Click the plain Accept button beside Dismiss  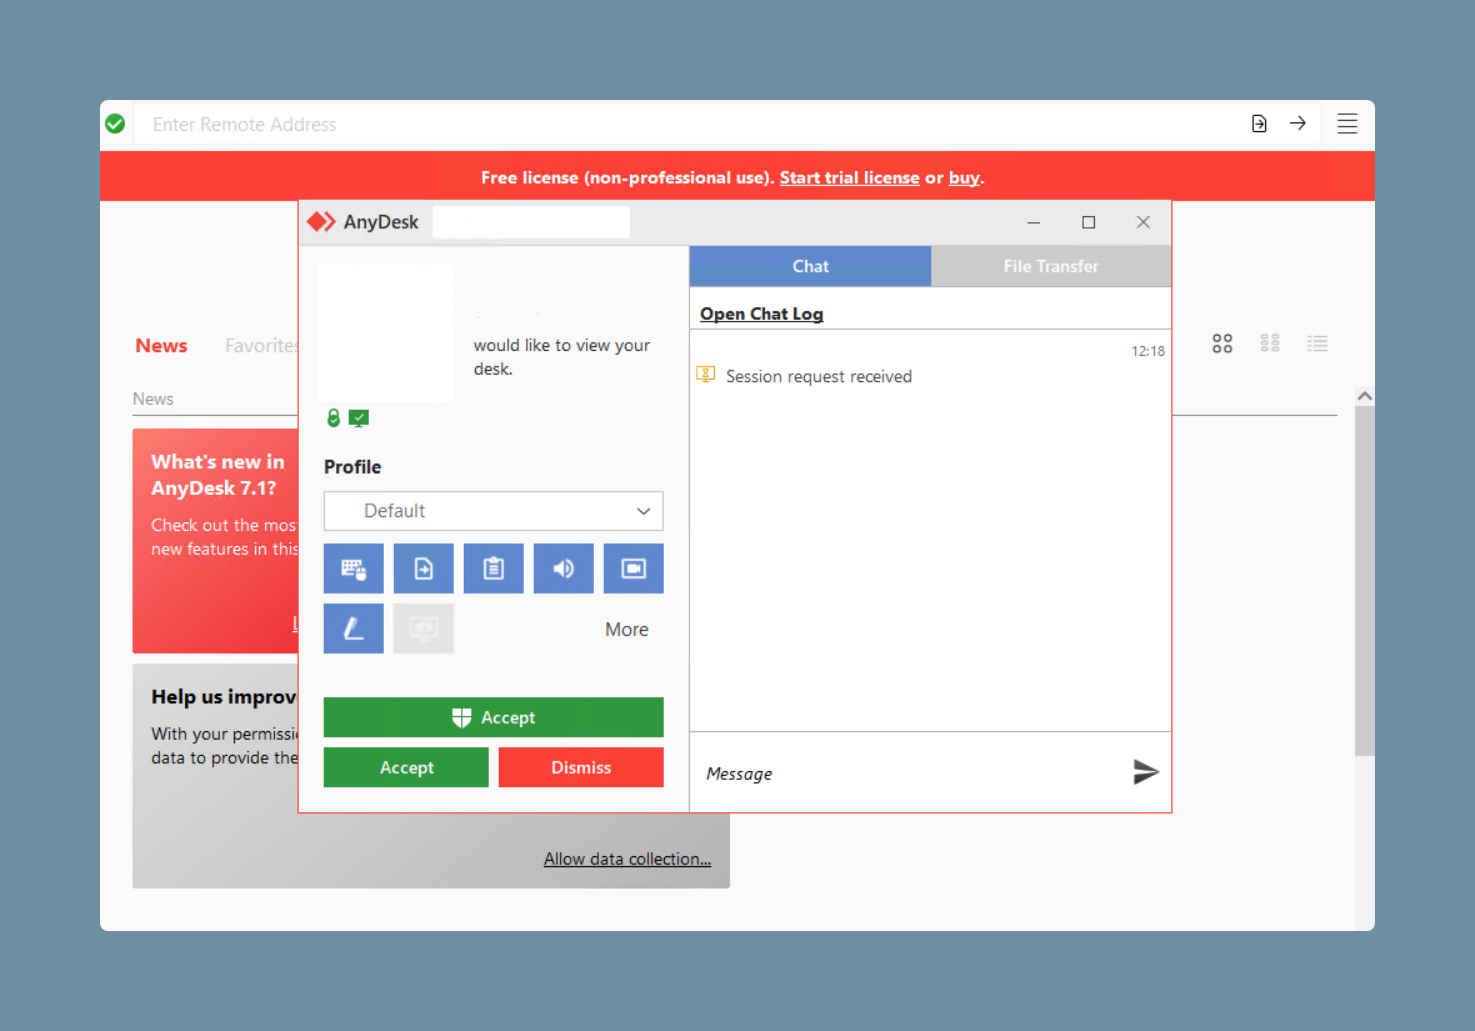406,767
